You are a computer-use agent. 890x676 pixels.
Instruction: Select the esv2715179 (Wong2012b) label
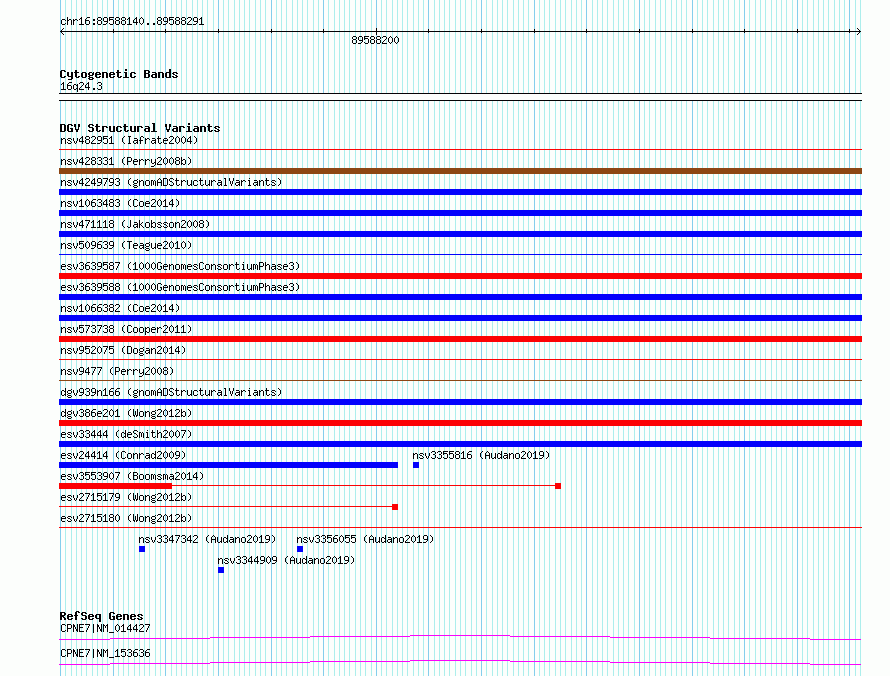coord(126,497)
